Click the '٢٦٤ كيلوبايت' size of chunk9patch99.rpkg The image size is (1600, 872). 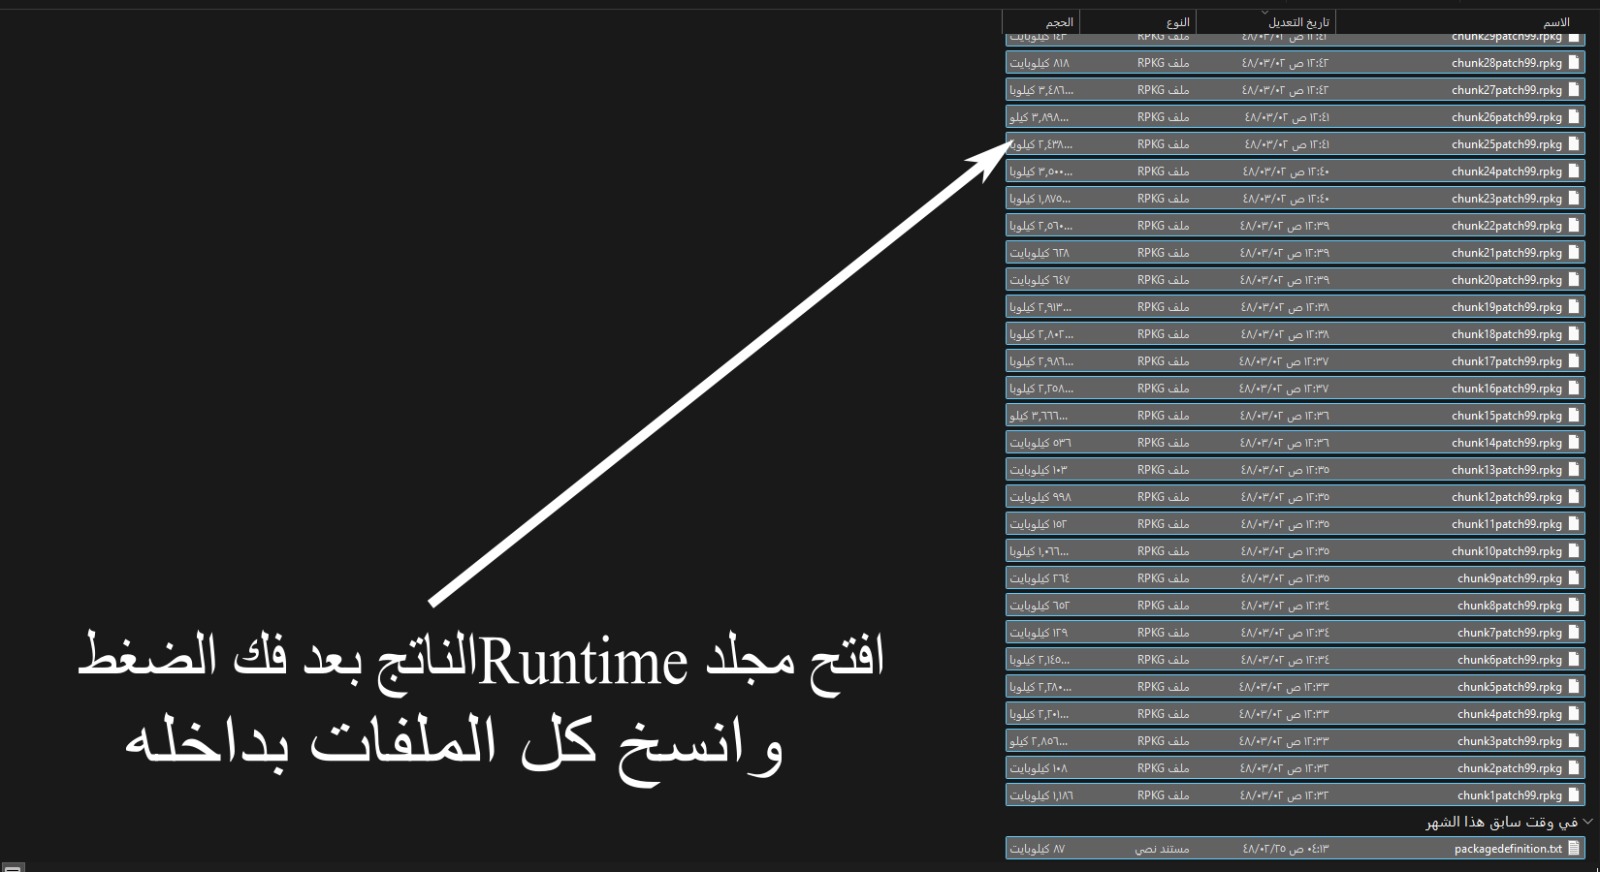(1039, 578)
